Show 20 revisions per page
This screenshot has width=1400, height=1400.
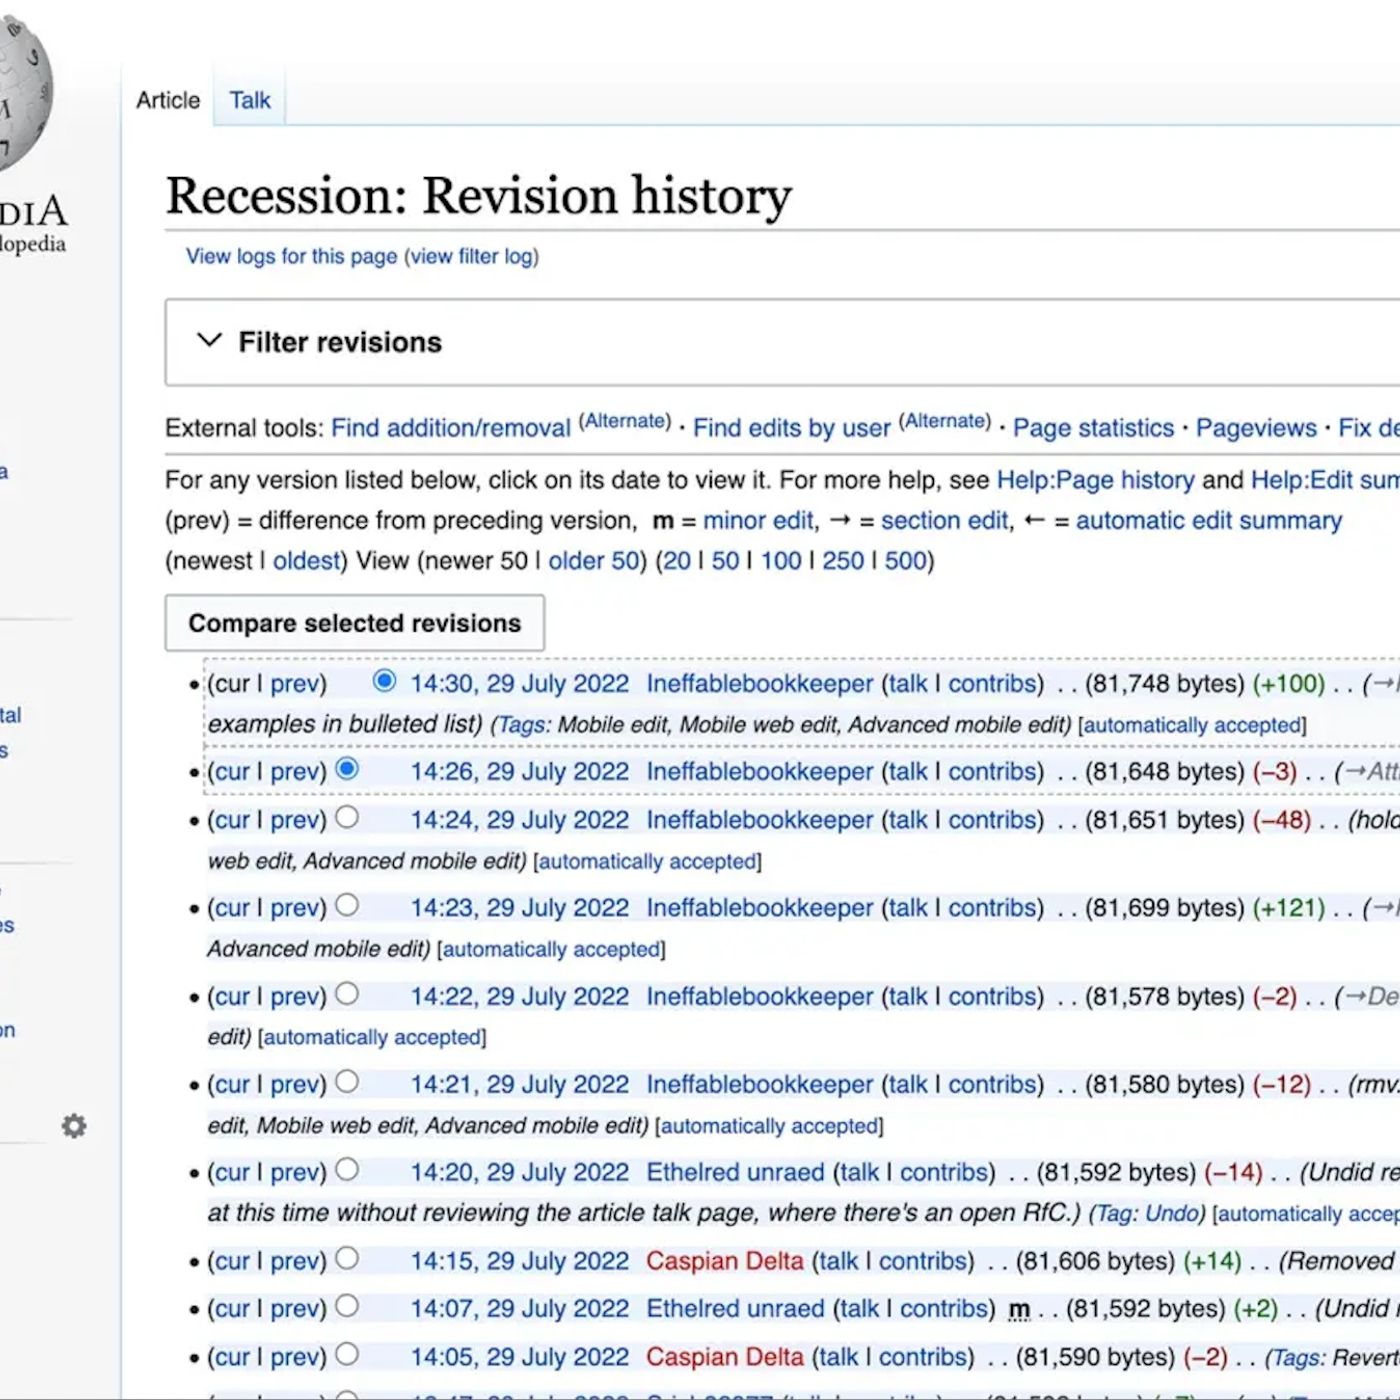[676, 560]
